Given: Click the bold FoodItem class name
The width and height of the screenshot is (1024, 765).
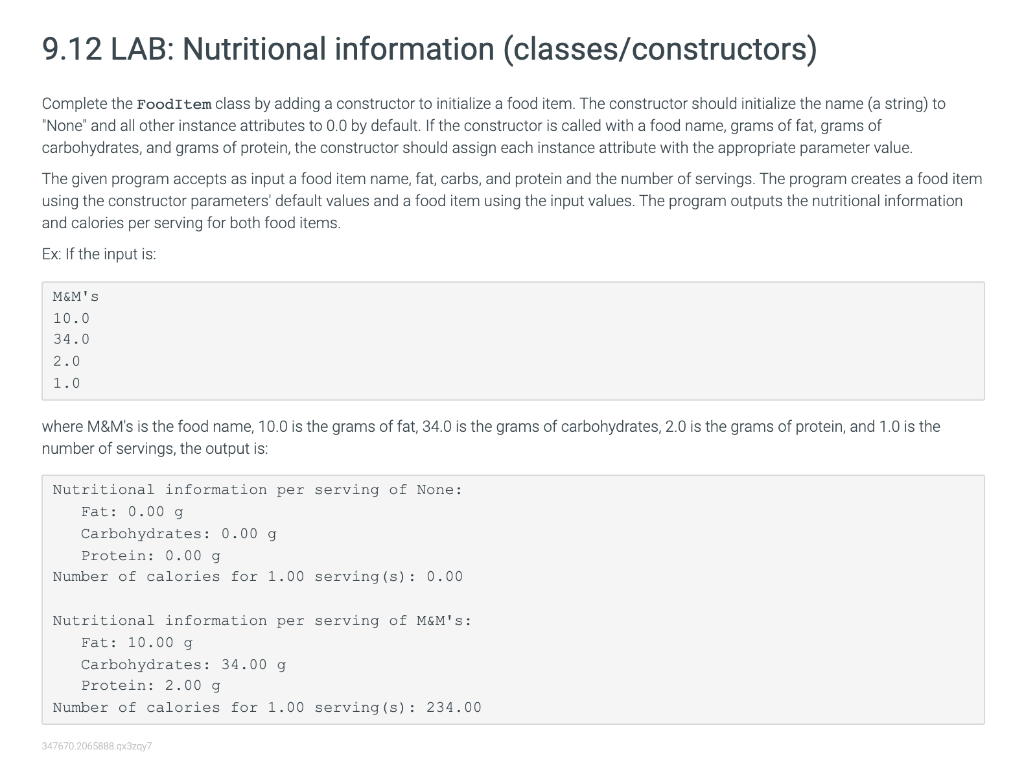Looking at the screenshot, I should tap(174, 105).
